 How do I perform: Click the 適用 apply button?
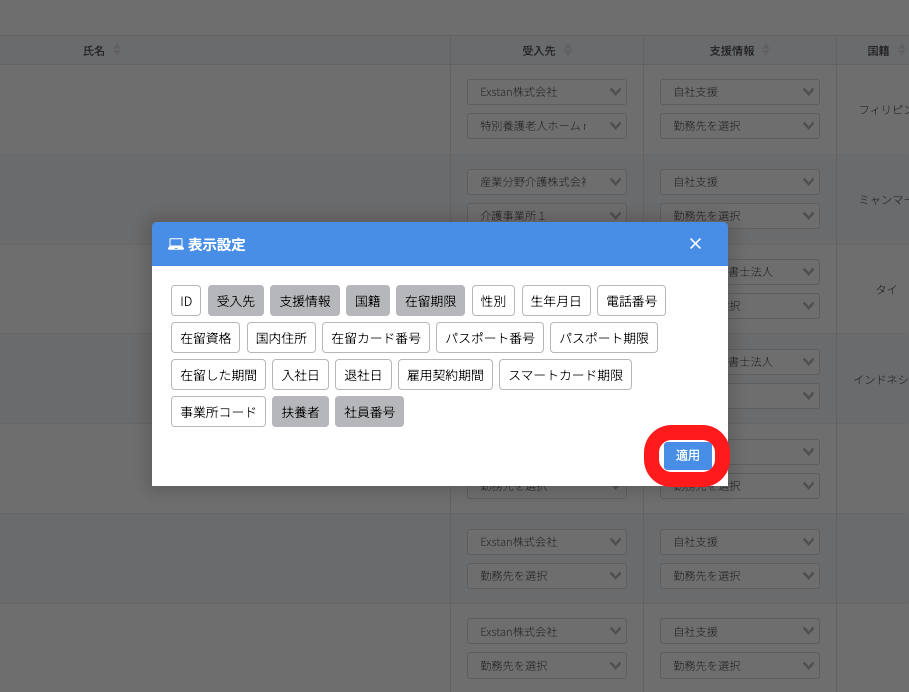[687, 456]
